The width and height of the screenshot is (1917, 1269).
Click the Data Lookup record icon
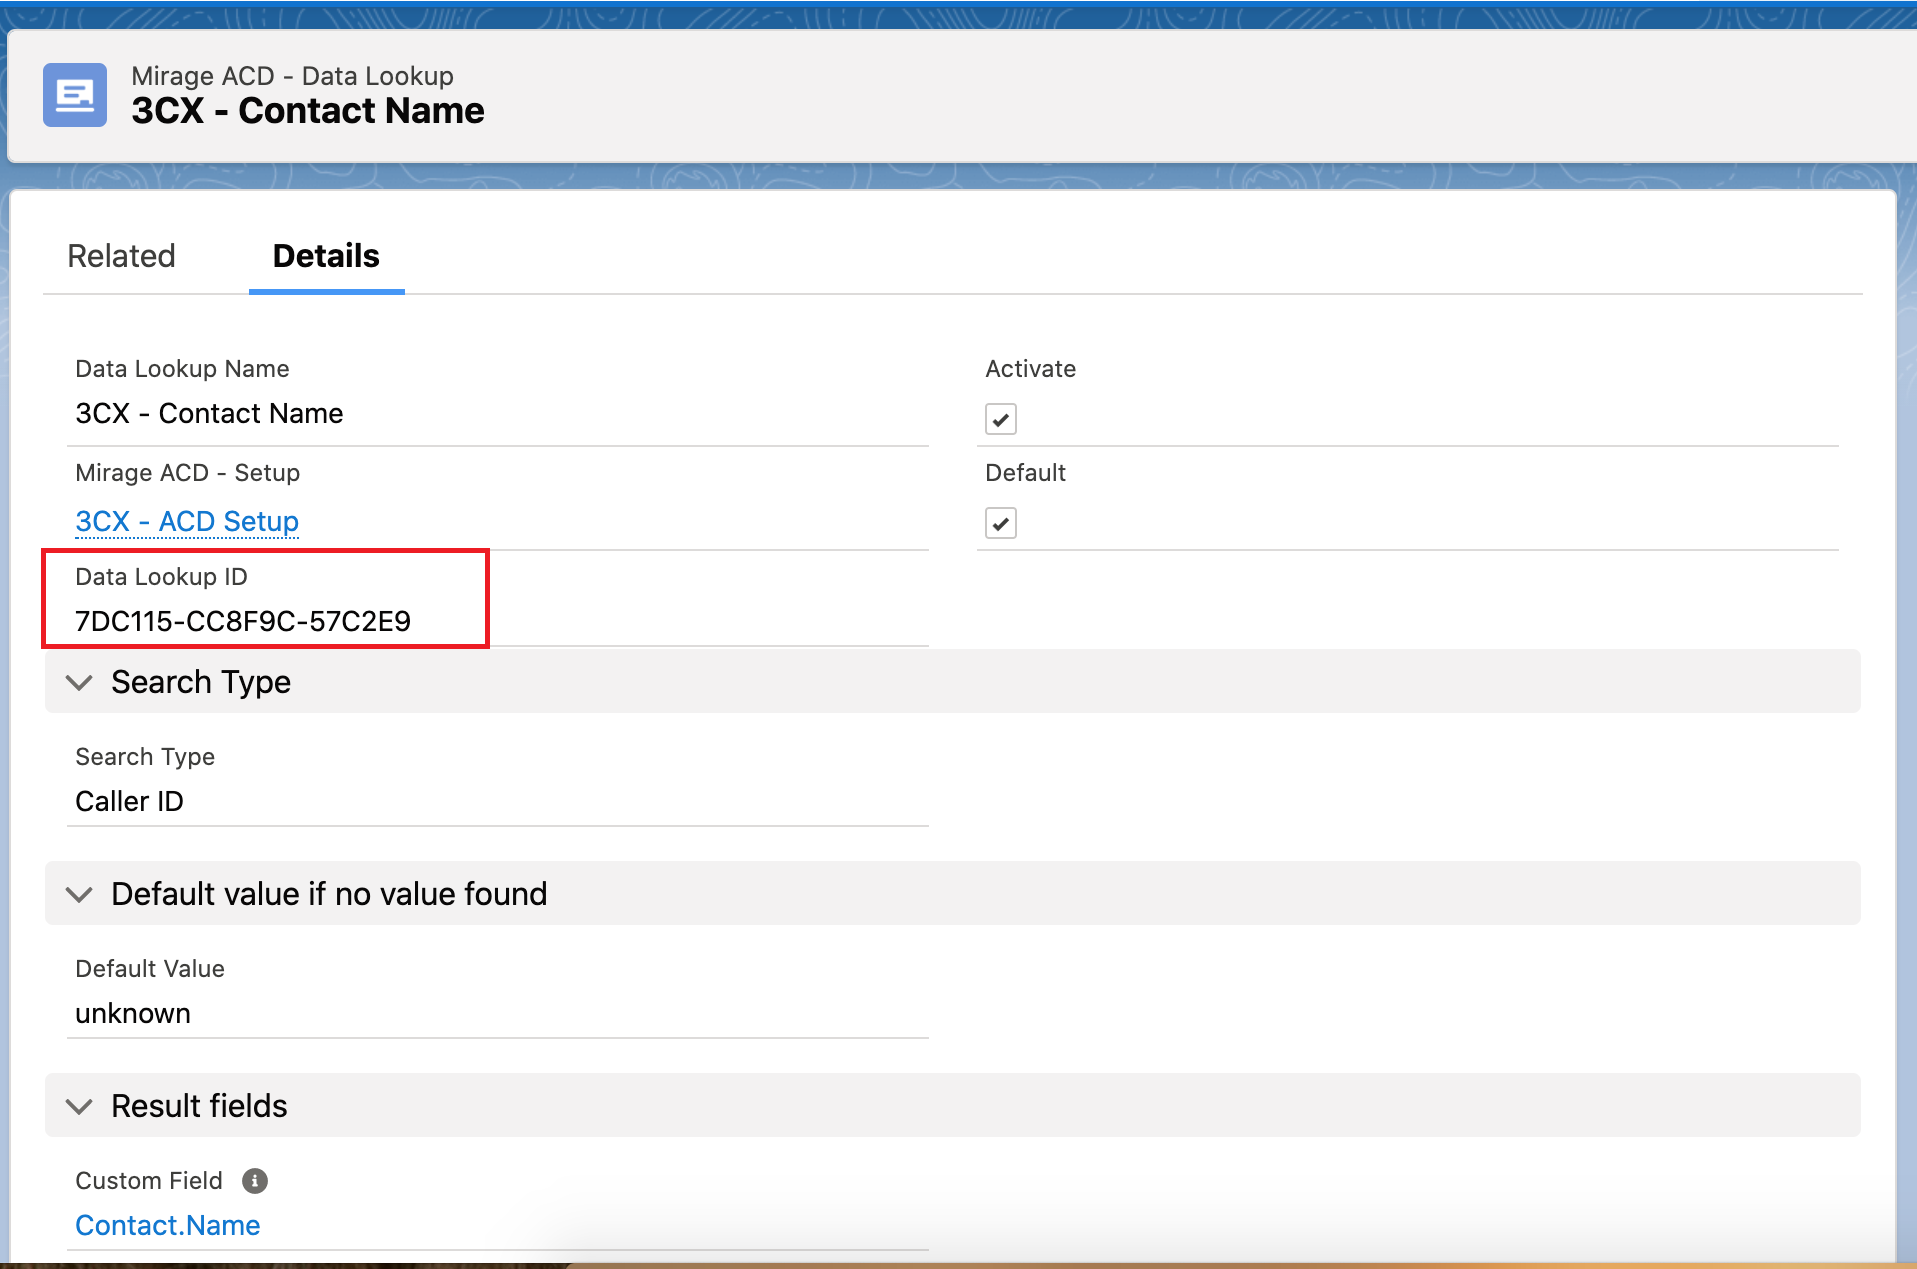tap(75, 95)
